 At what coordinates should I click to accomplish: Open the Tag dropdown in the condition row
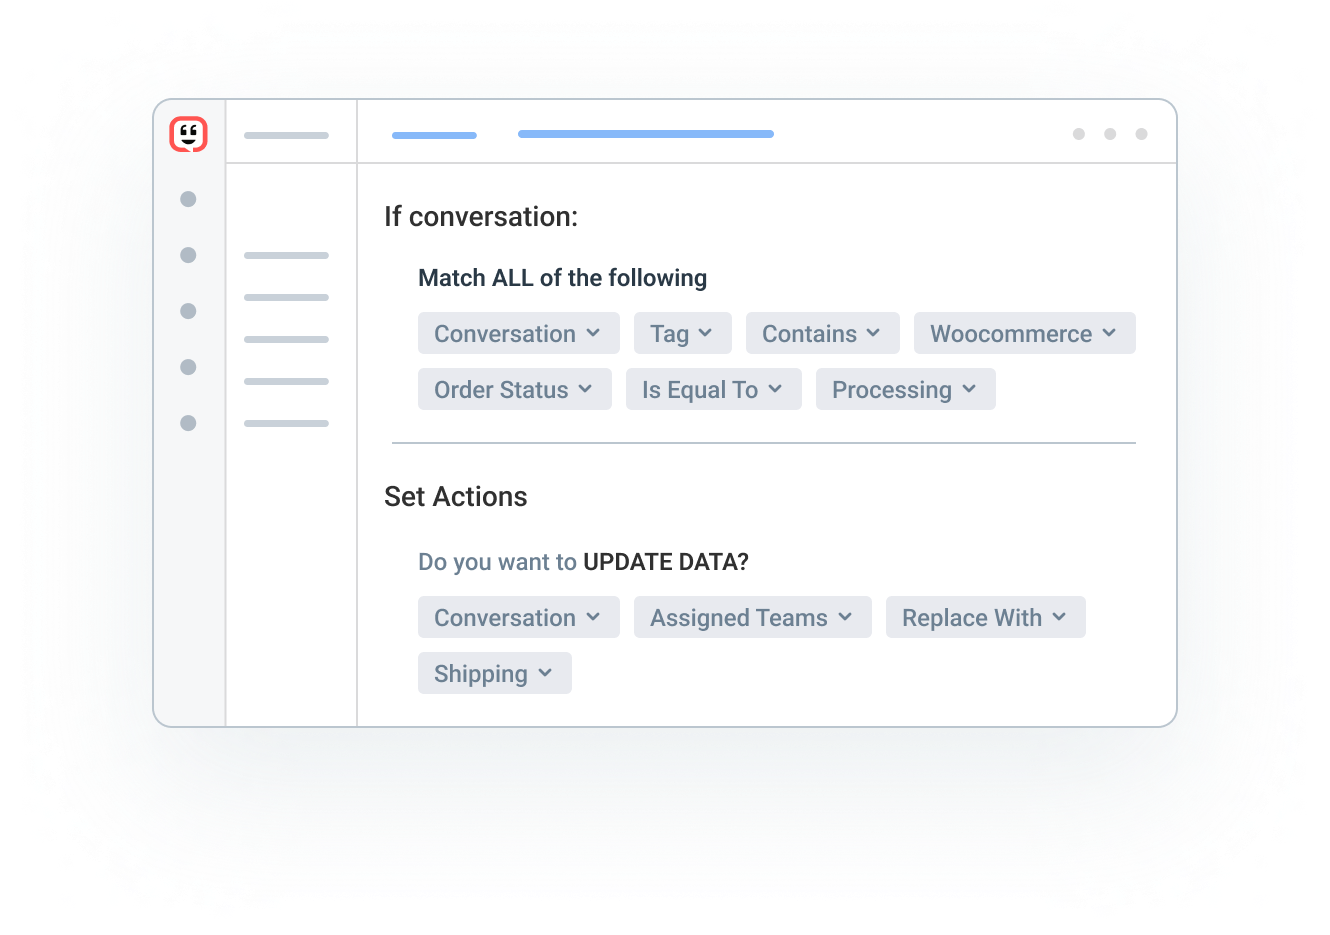click(x=683, y=333)
